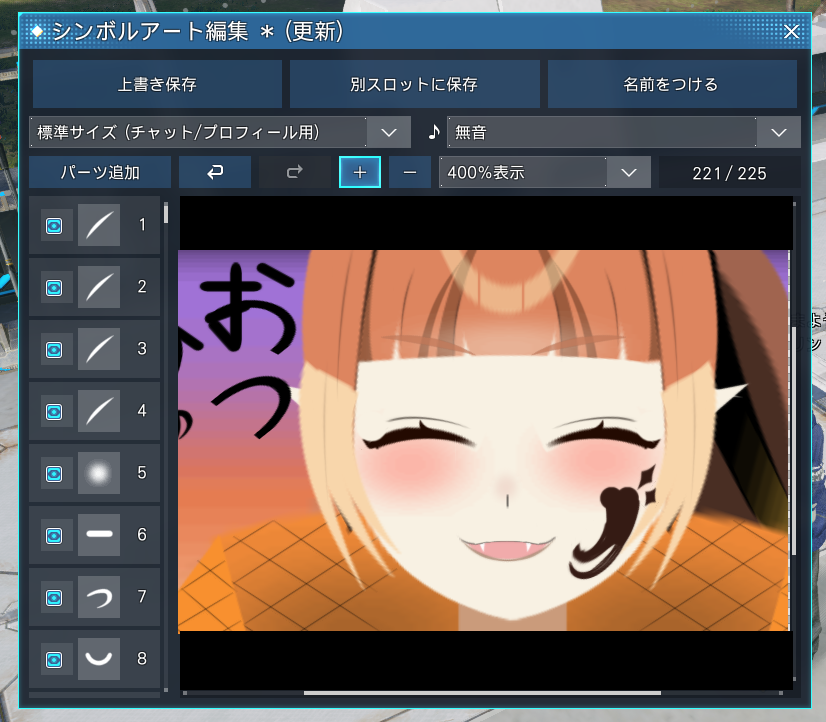
Task: Toggle visibility of layer 3
Action: coord(54,350)
